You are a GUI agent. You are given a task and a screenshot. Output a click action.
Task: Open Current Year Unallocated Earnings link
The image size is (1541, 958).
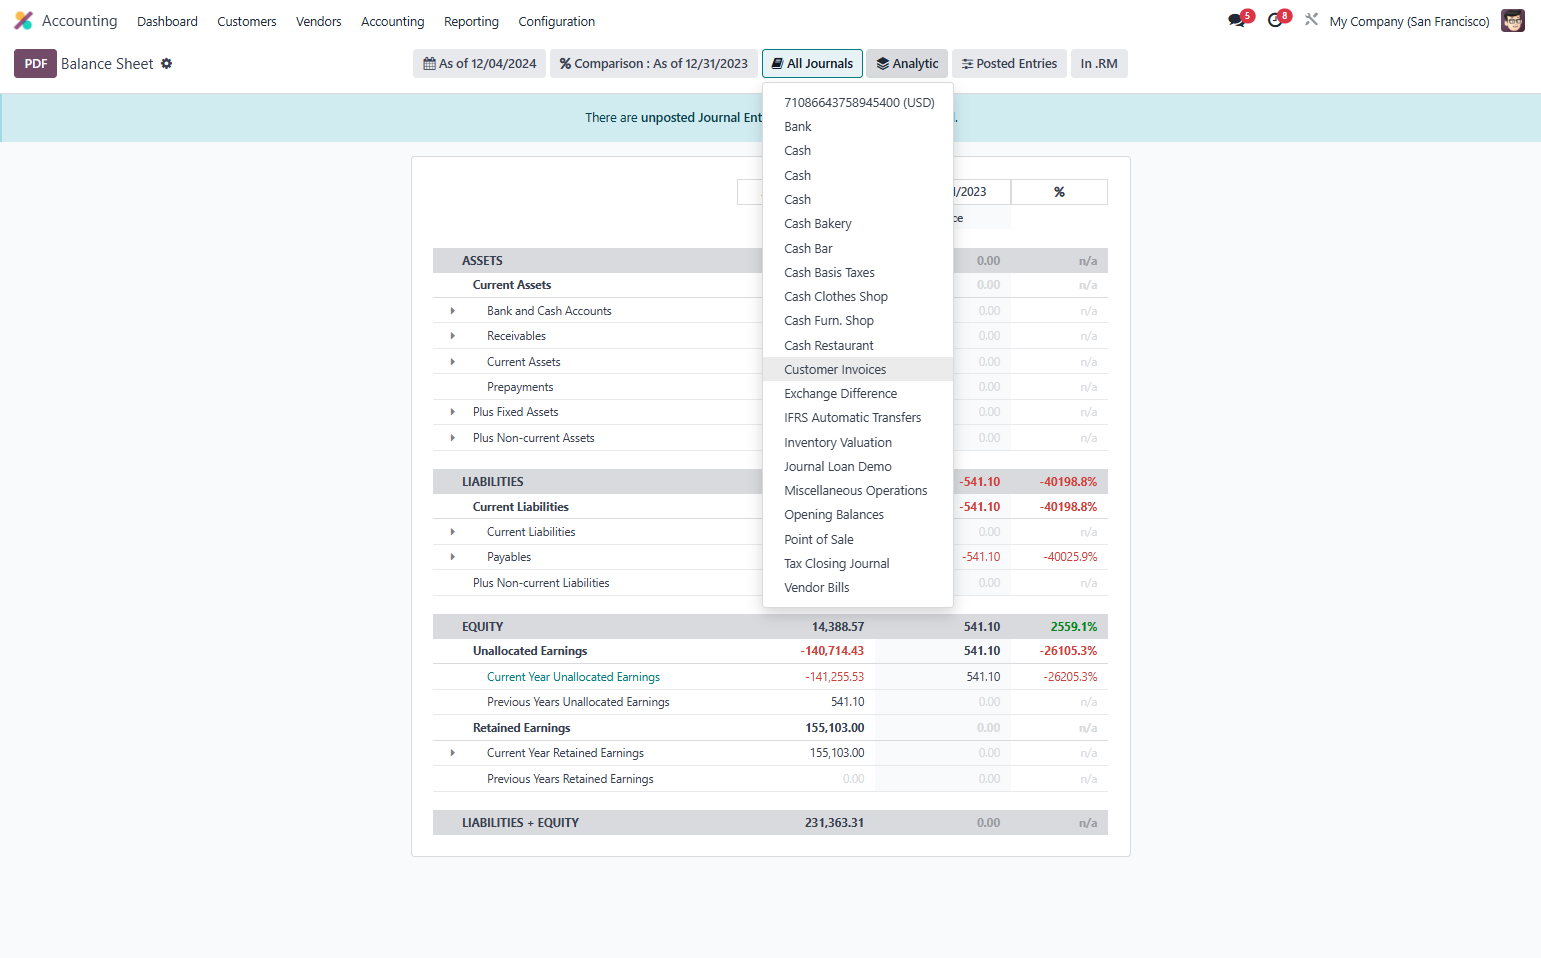point(573,677)
